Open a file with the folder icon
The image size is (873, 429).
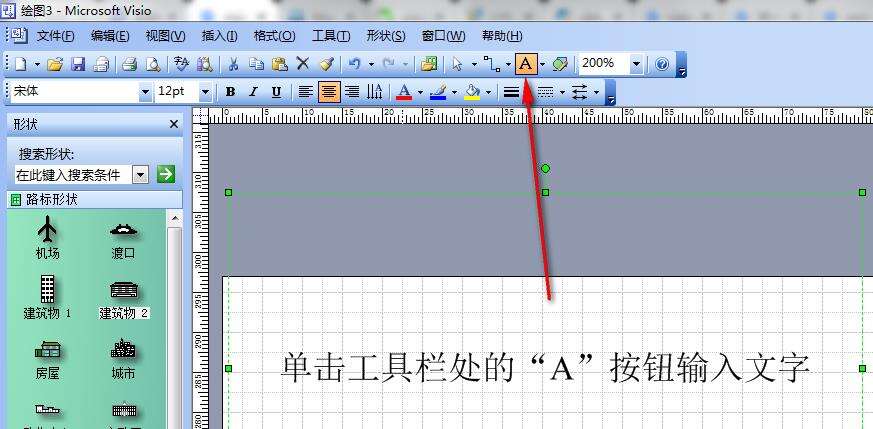coord(54,64)
